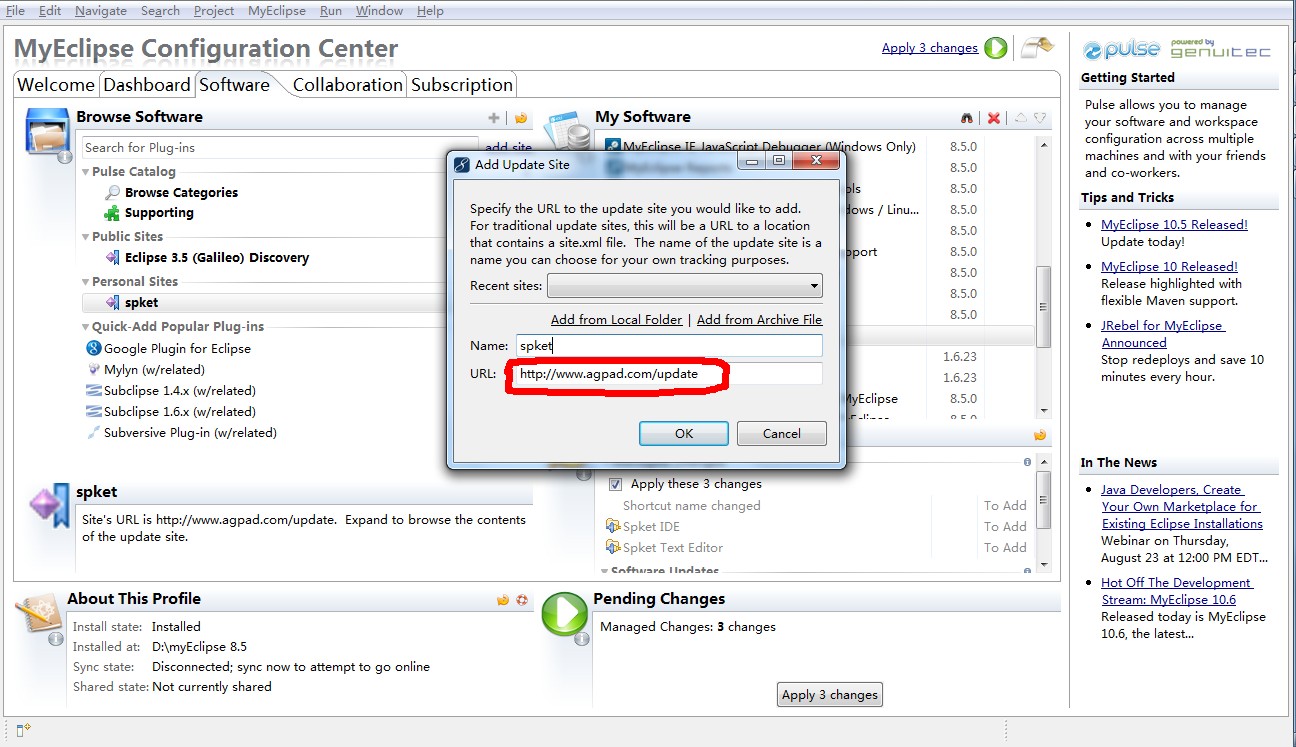Click the Google icon for Google Plugin

click(94, 348)
